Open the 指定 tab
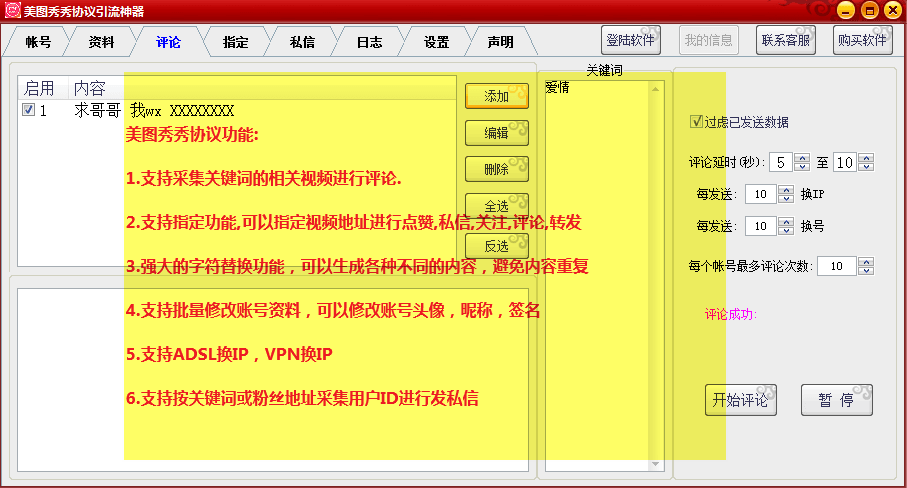The image size is (907, 488). coord(235,42)
